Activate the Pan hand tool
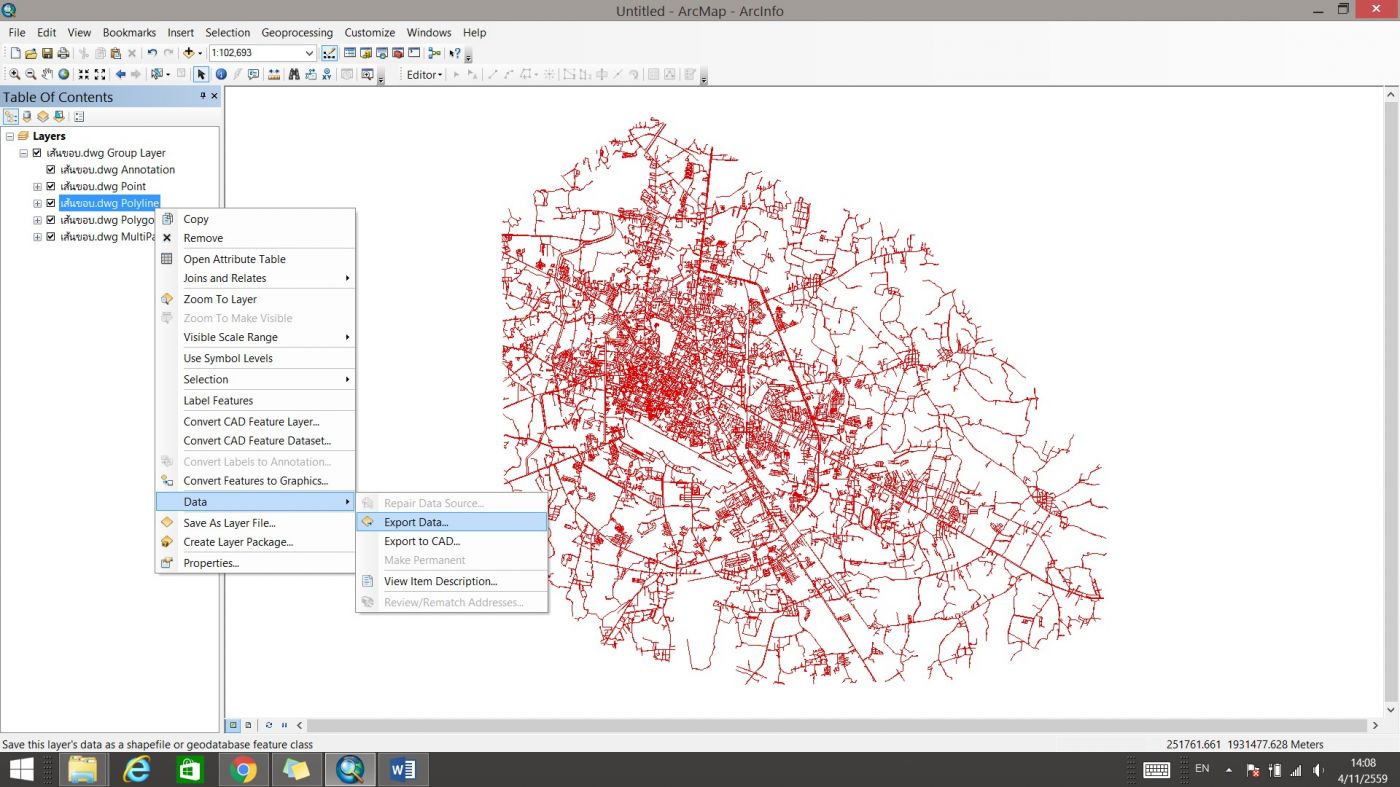 [47, 75]
